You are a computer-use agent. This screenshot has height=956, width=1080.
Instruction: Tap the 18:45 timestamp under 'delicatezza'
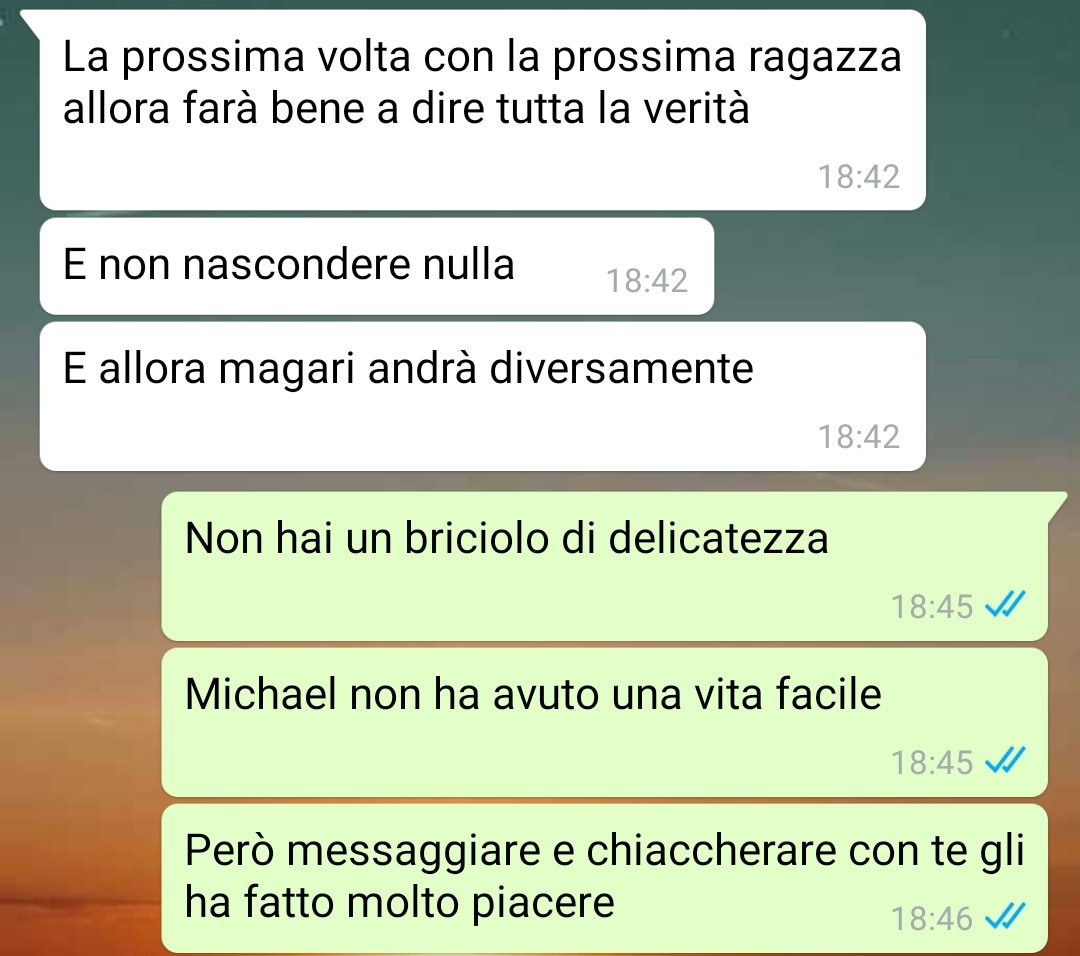[x=932, y=607]
